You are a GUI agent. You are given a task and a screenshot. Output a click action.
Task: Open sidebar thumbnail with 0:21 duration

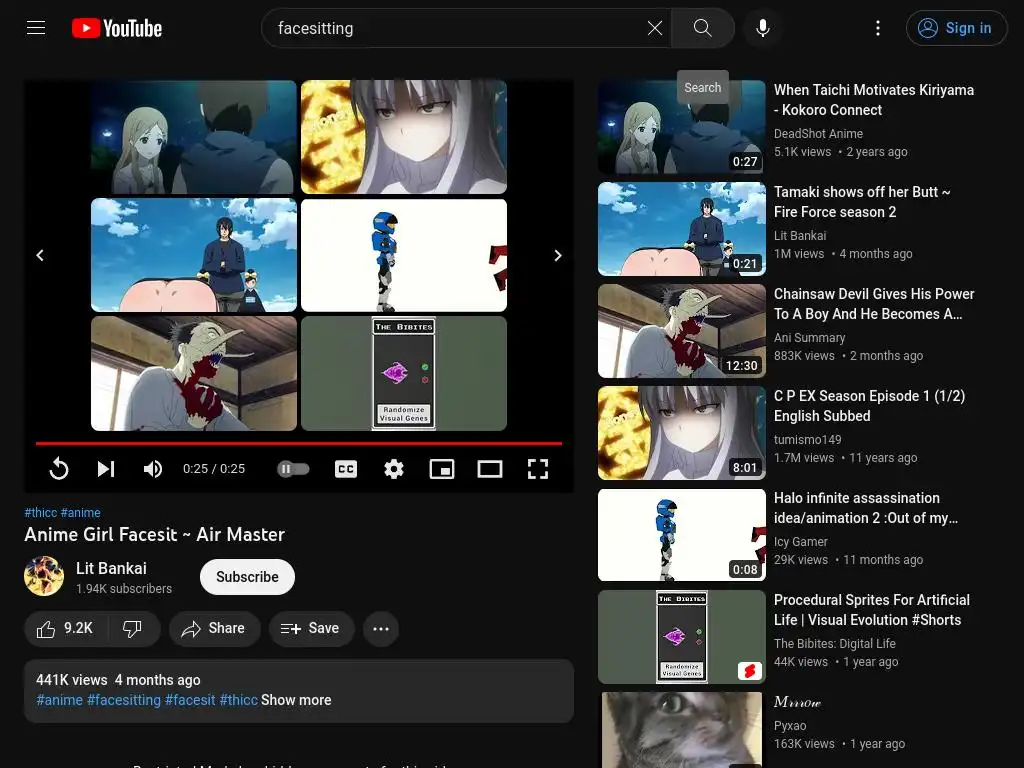tap(681, 229)
